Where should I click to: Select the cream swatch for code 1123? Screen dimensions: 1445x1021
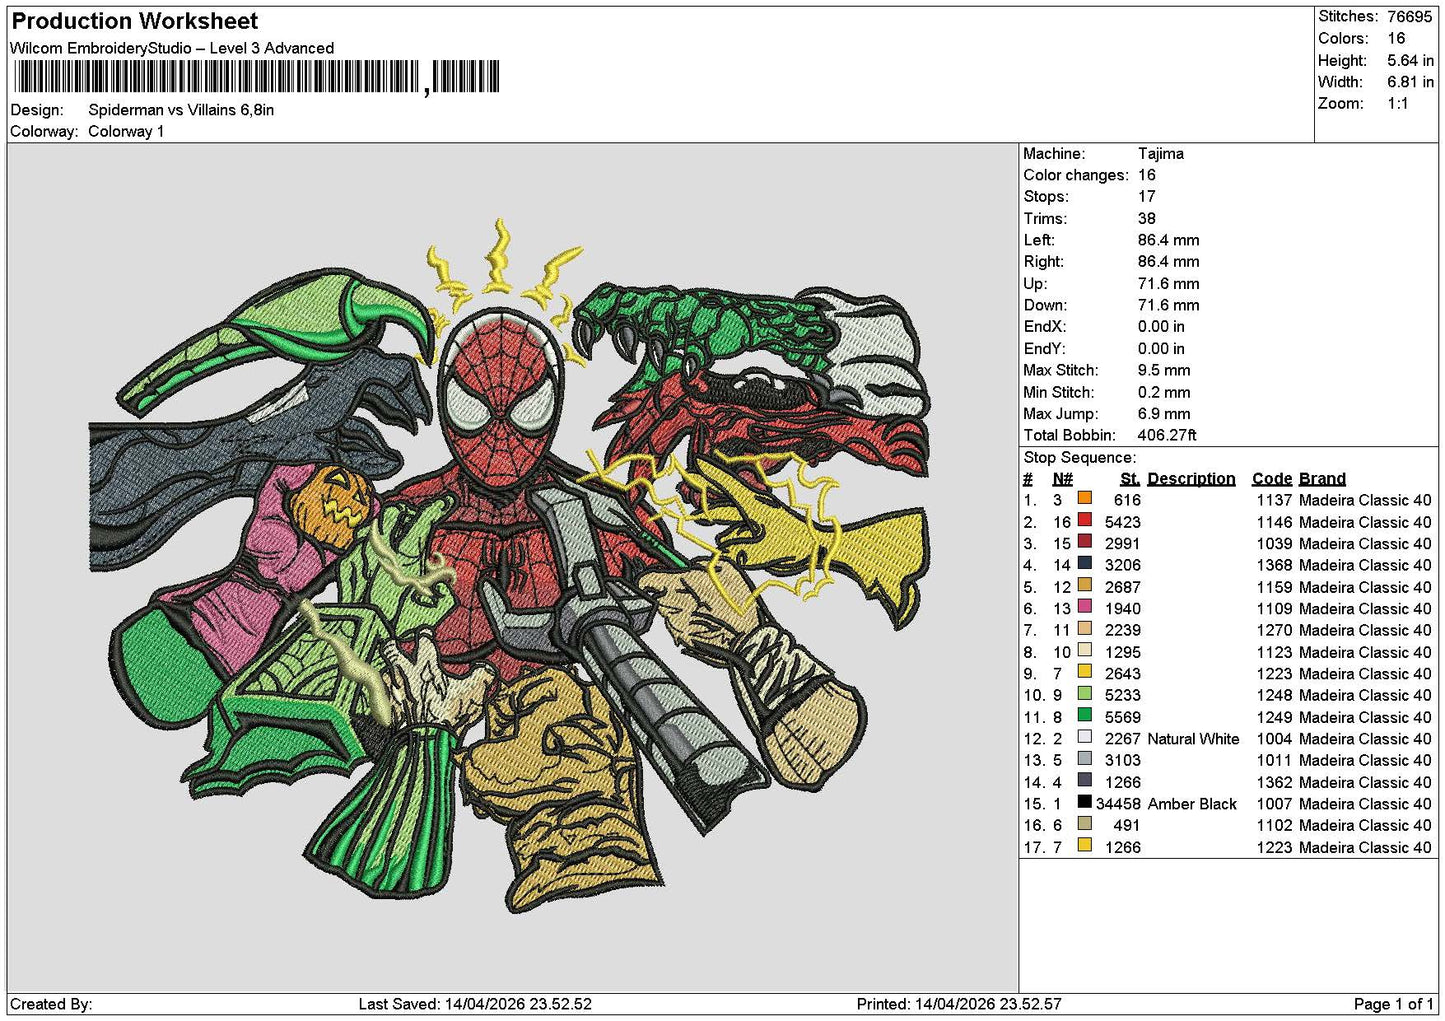pyautogui.click(x=1084, y=651)
